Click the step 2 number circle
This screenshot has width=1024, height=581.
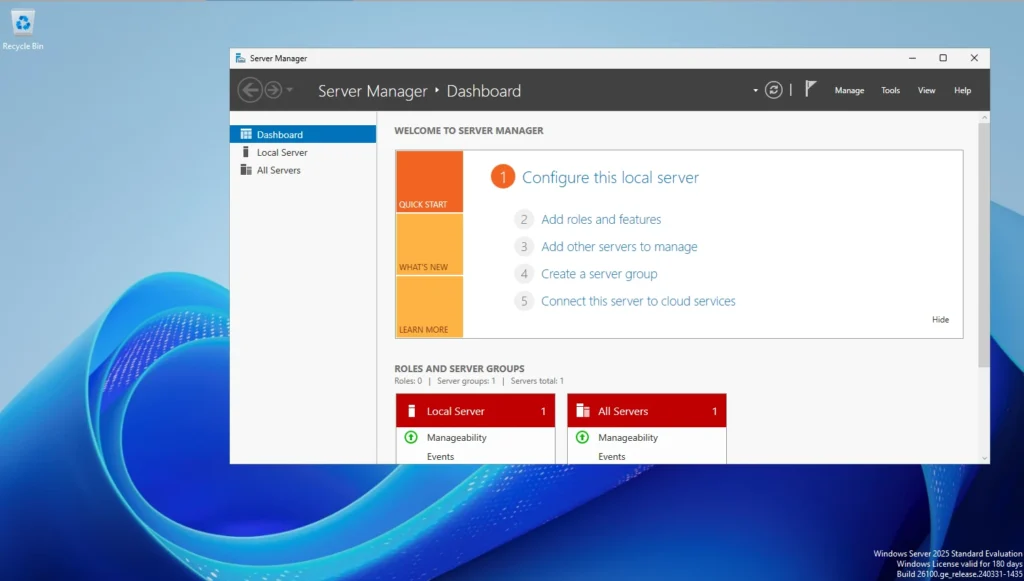524,219
